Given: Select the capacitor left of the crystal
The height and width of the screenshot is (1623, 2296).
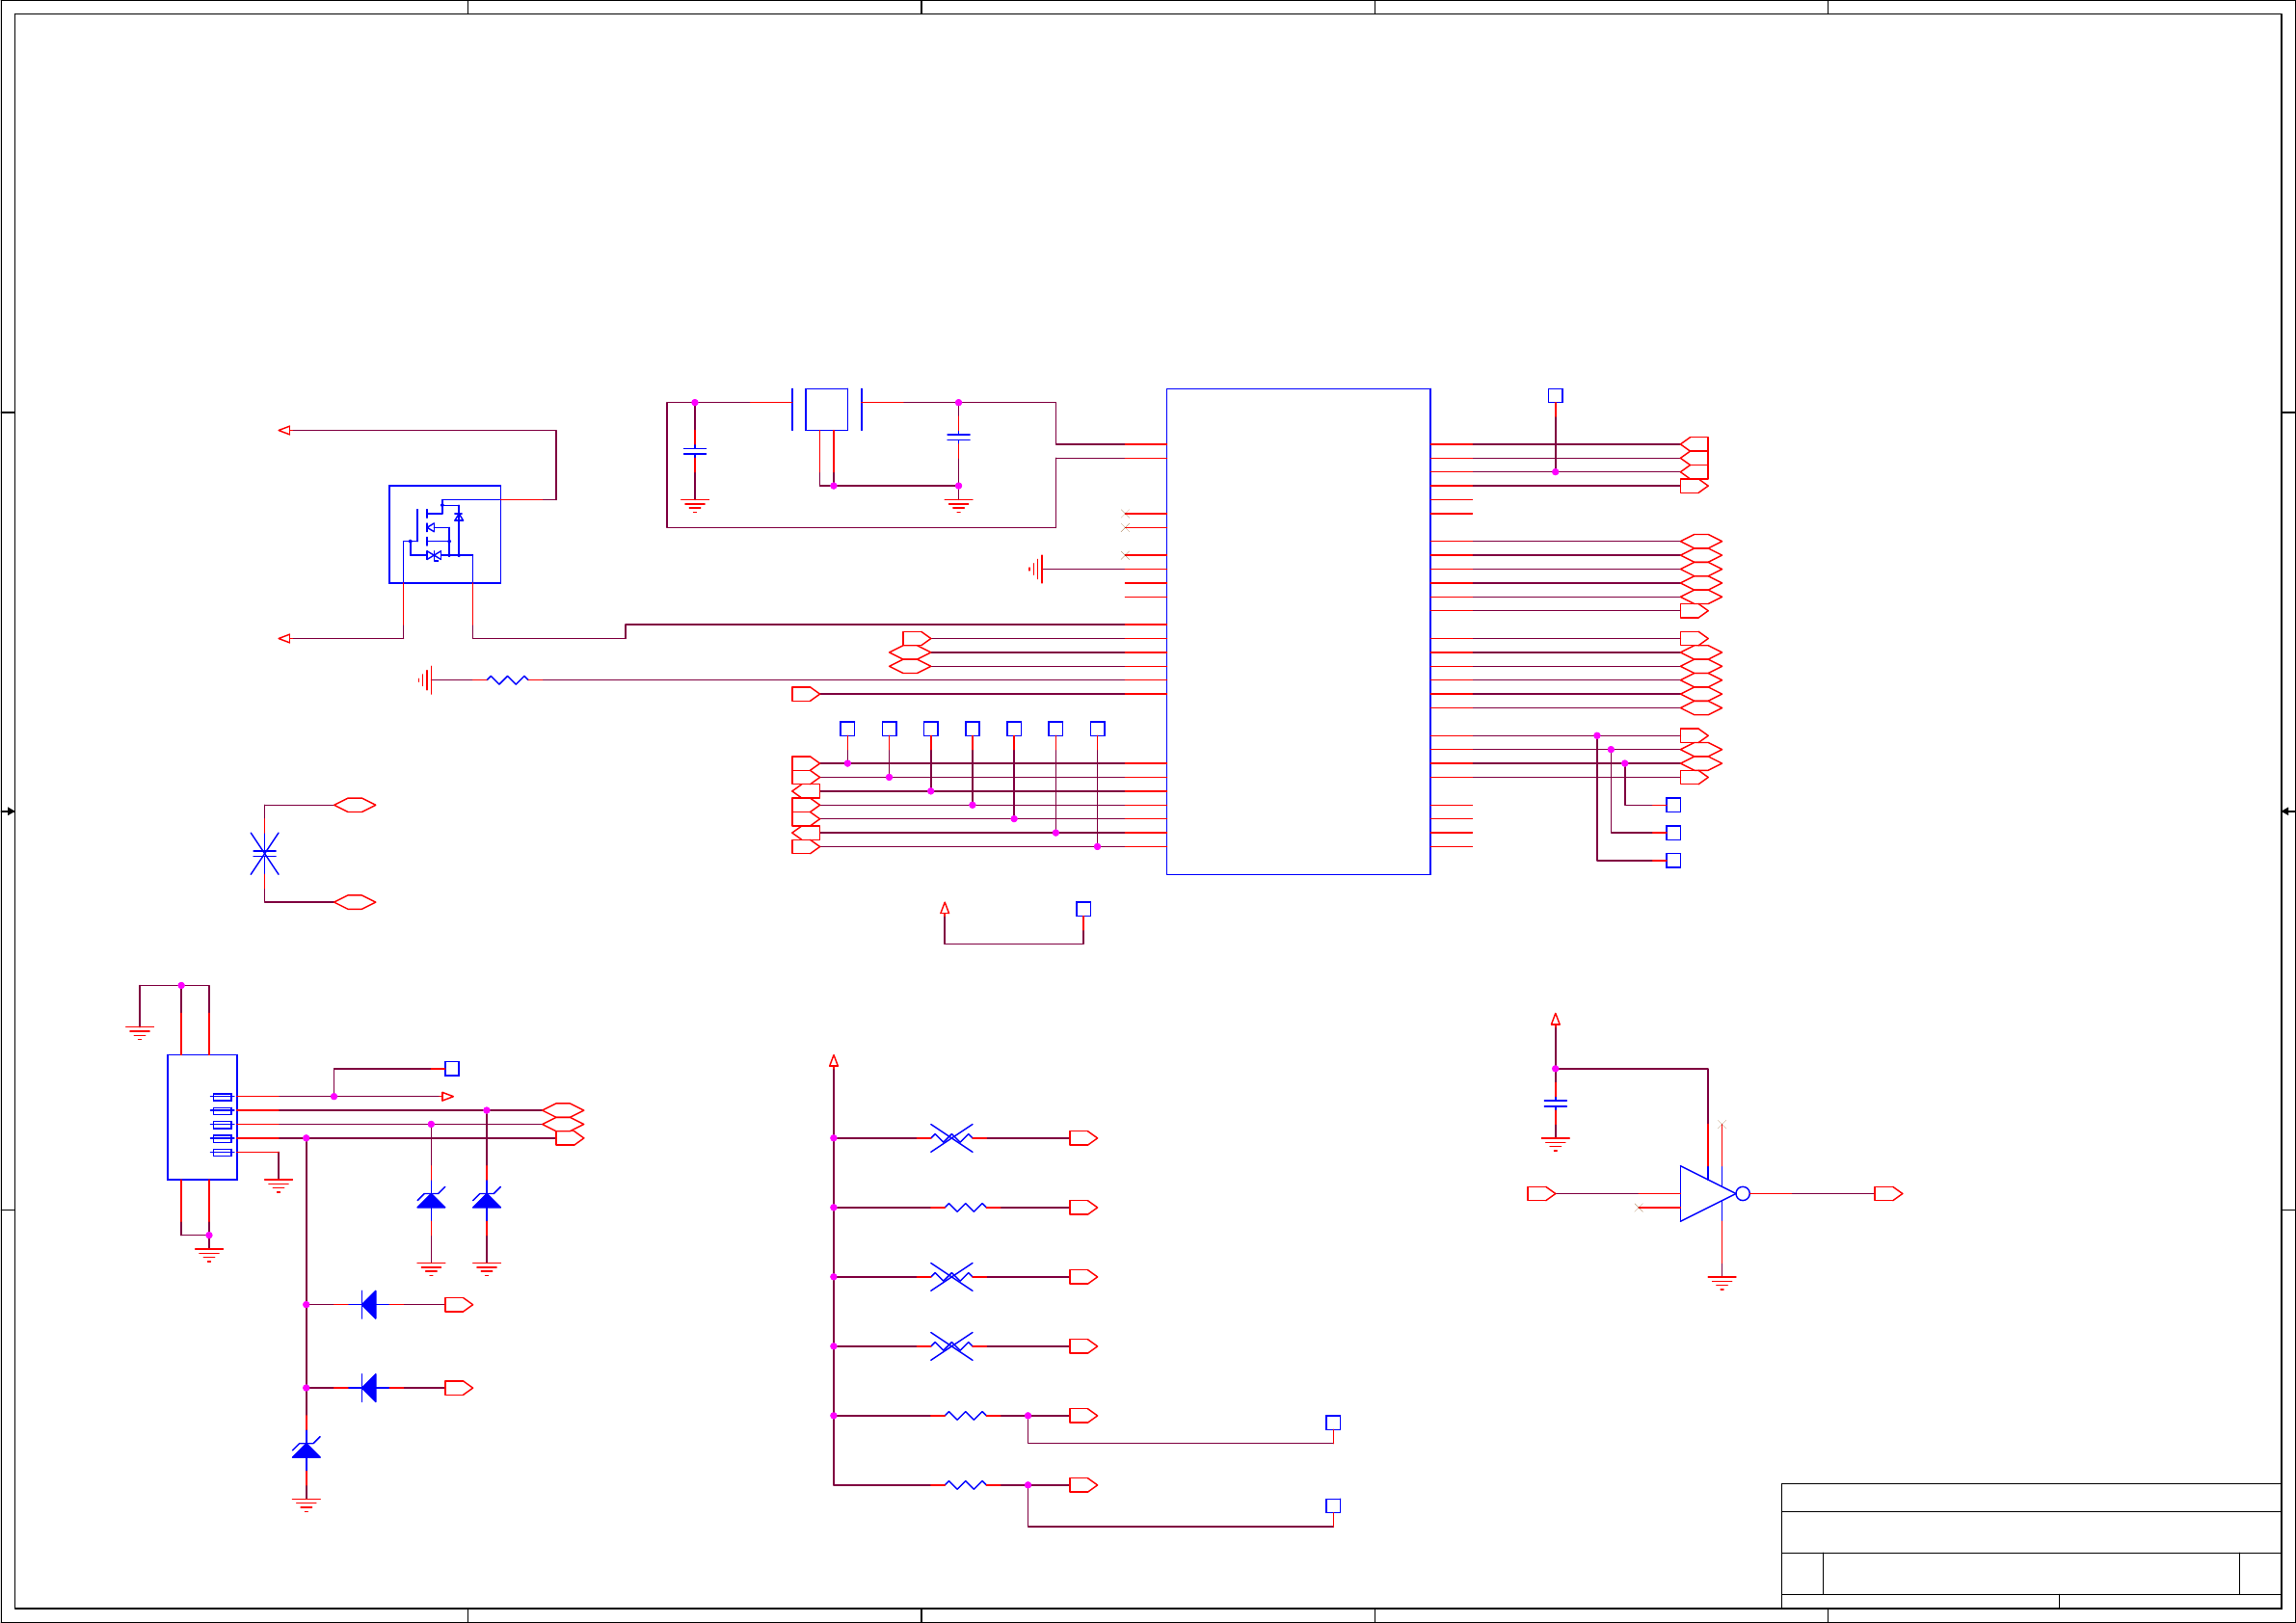Looking at the screenshot, I should coord(694,452).
